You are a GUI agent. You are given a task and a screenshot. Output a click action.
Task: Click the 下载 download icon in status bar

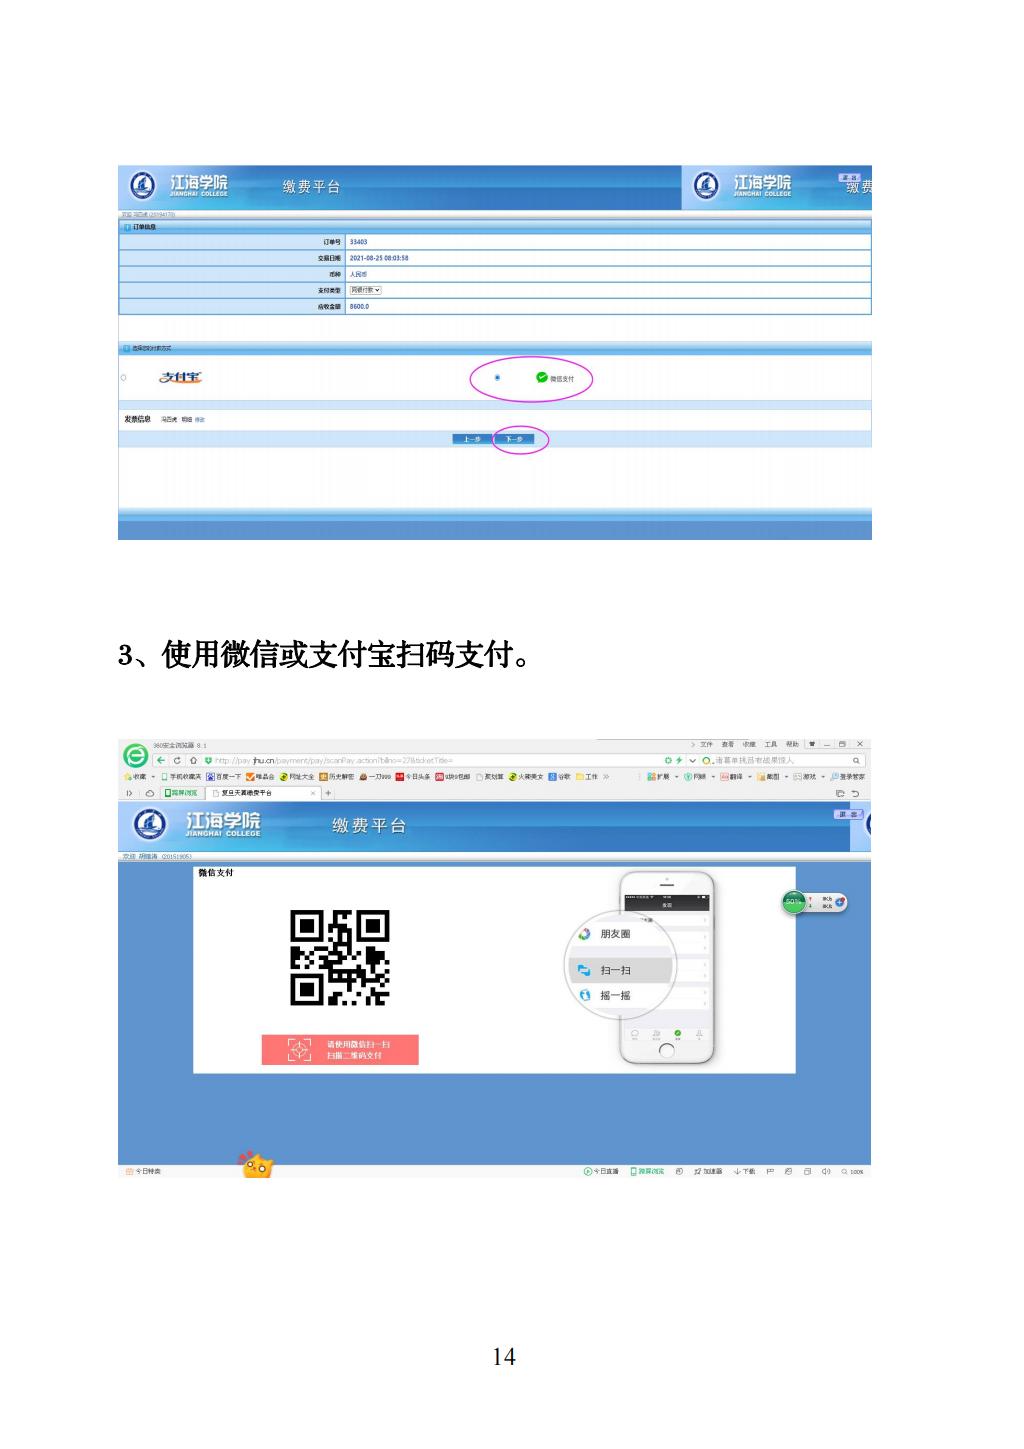(x=744, y=1171)
